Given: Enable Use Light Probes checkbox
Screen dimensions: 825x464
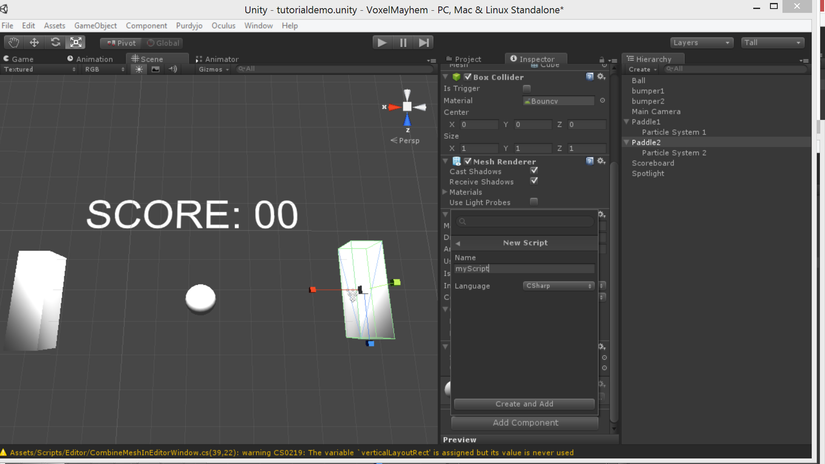Looking at the screenshot, I should click(x=534, y=202).
